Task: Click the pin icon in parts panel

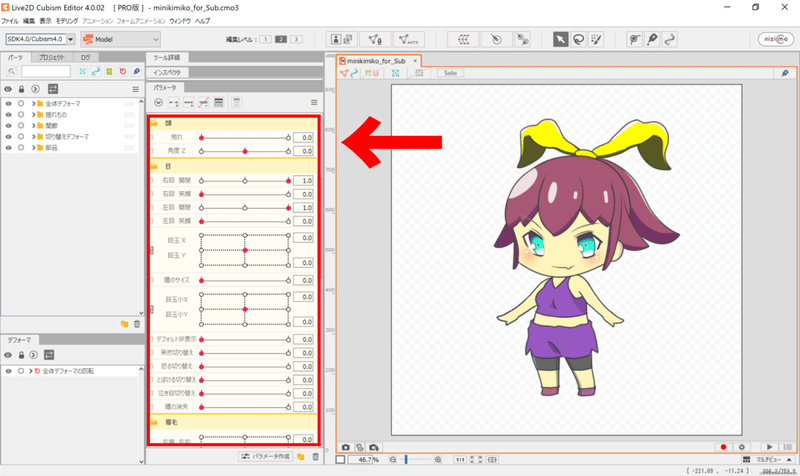Action: pyautogui.click(x=136, y=71)
